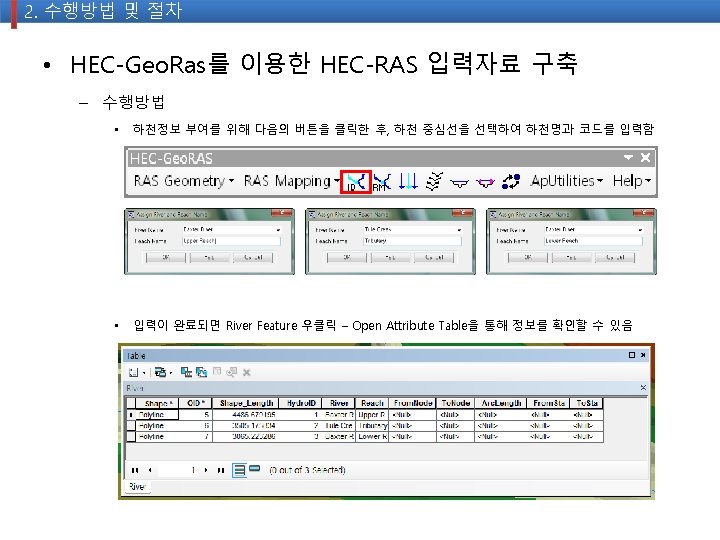This screenshot has height=540, width=720.
Task: Click the record number field
Action: click(177, 470)
